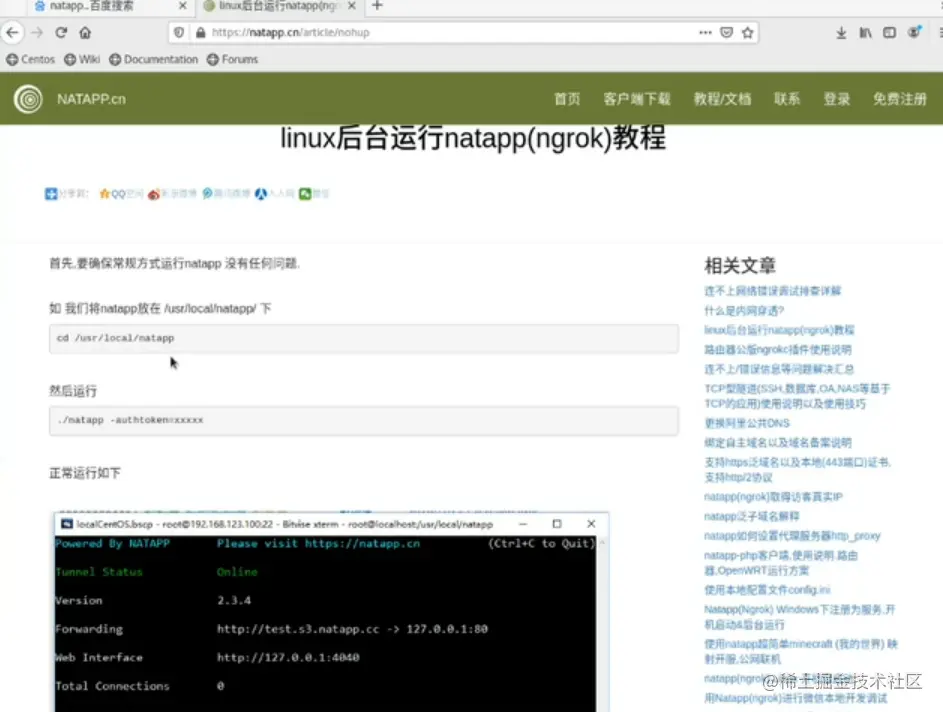Click the blue share plus icon
The height and width of the screenshot is (712, 943).
coord(51,194)
